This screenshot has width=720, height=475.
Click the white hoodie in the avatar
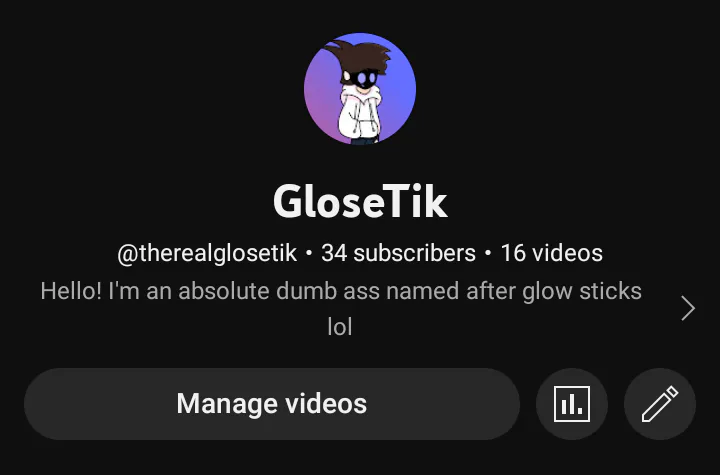pyautogui.click(x=359, y=115)
